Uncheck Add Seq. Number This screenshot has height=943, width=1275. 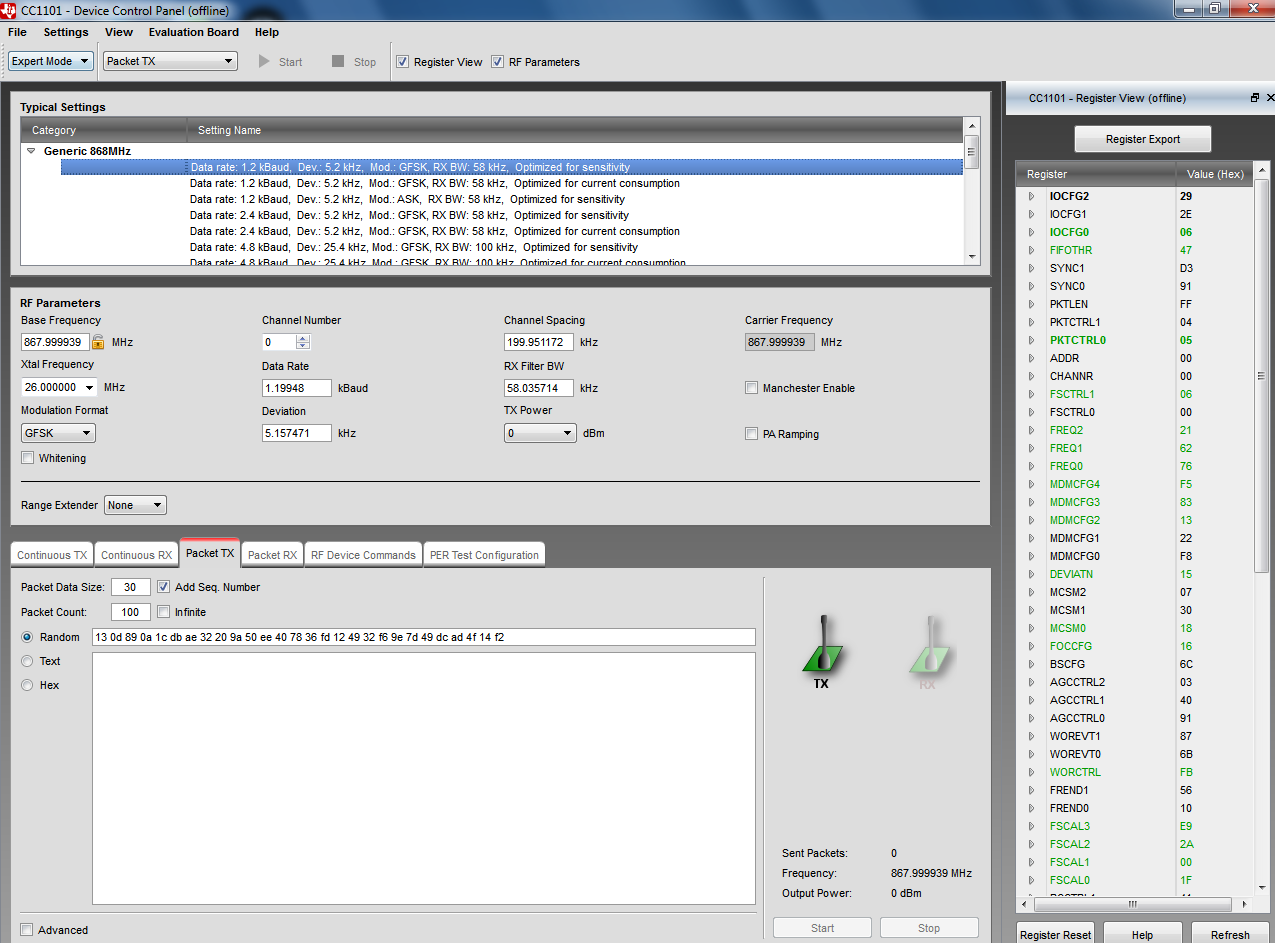(164, 587)
